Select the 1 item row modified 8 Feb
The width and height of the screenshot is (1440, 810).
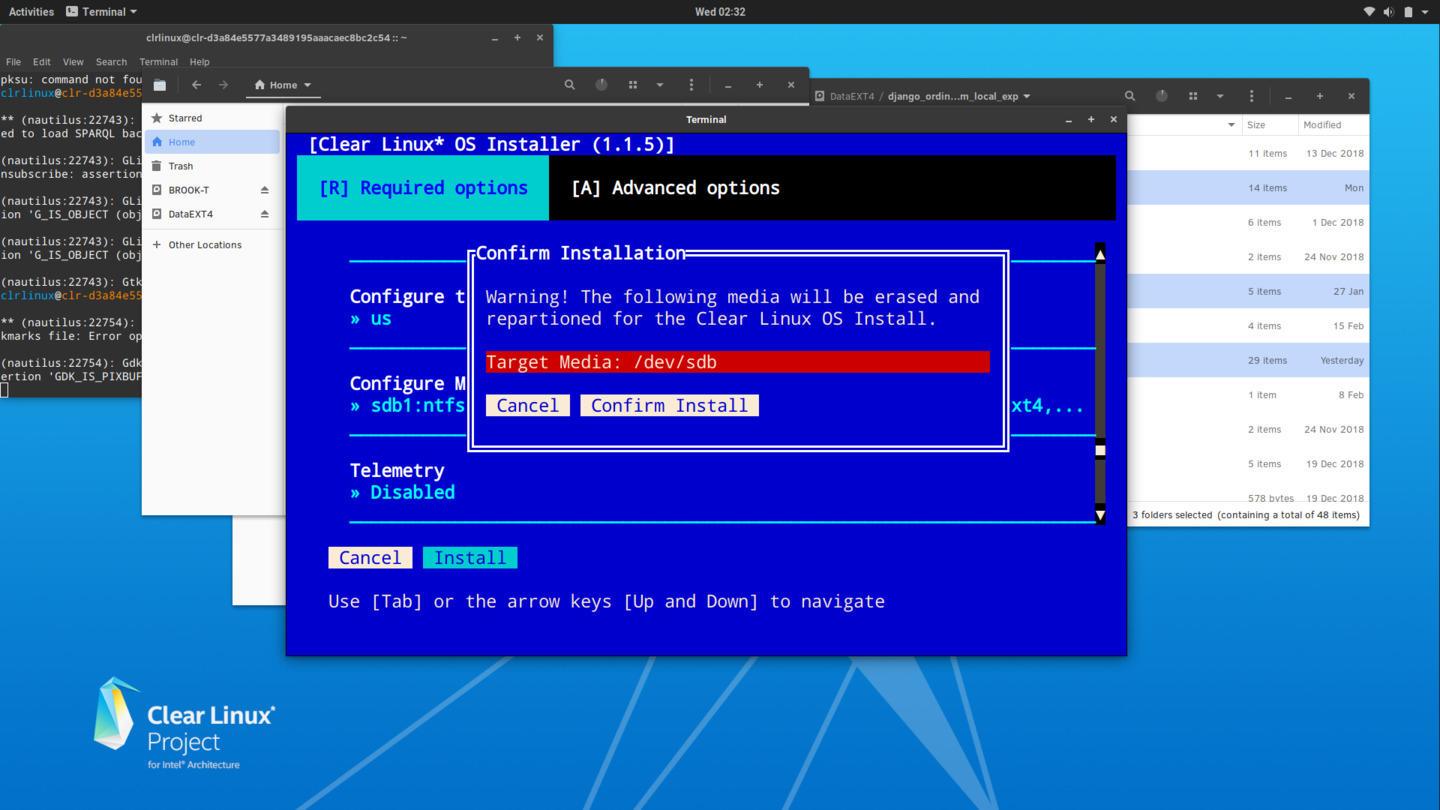1248,395
